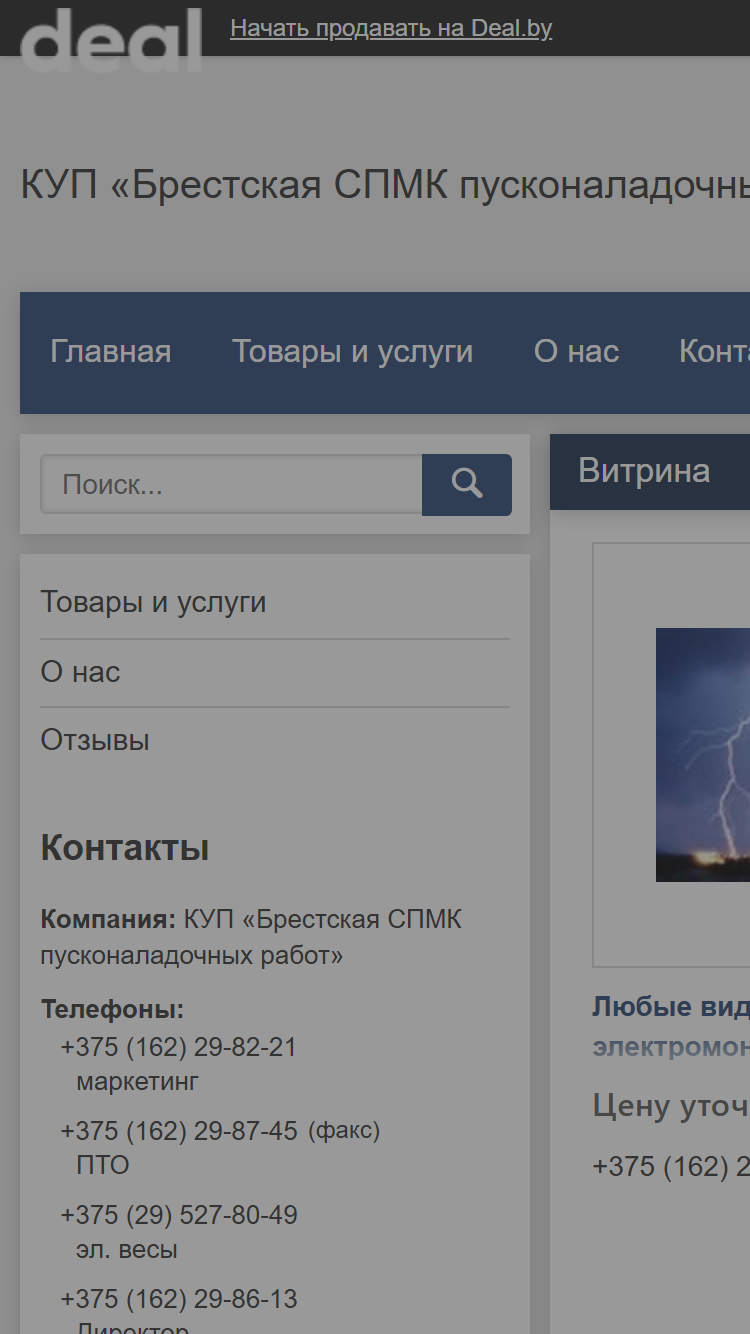Viewport: 750px width, 1334px height.
Task: Click the company title 'КУП «Брестская СПМК'
Action: coord(385,186)
